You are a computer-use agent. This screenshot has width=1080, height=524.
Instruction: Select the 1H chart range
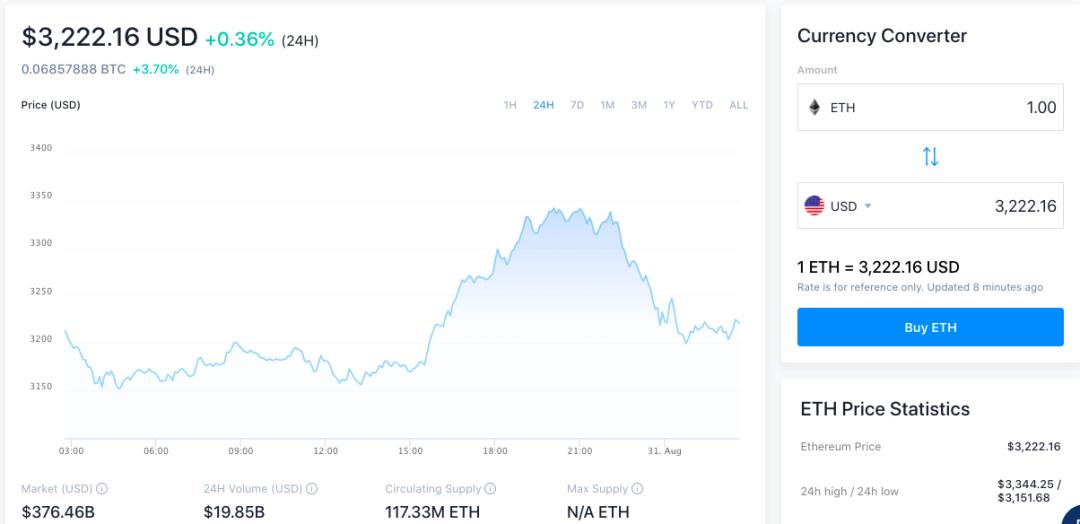(x=510, y=105)
